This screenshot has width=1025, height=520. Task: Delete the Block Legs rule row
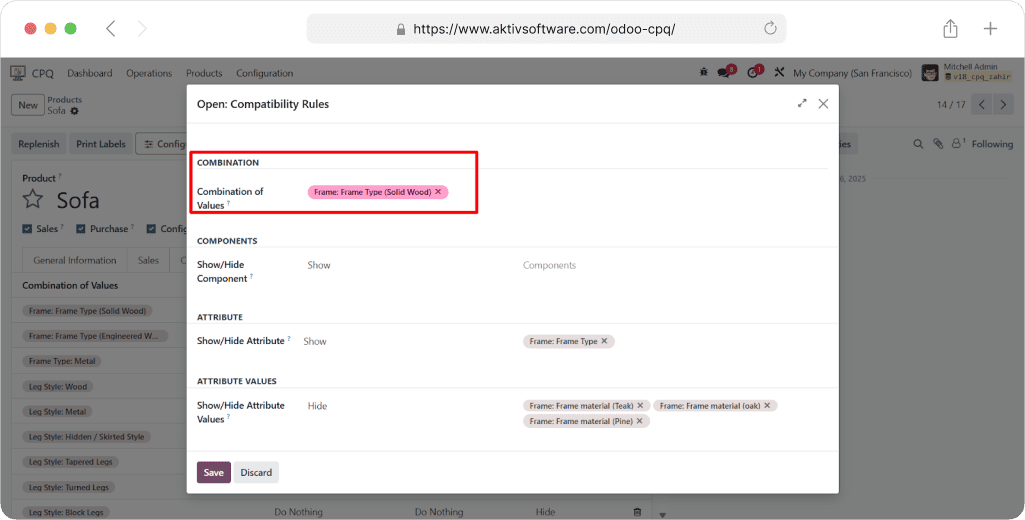[x=637, y=512]
